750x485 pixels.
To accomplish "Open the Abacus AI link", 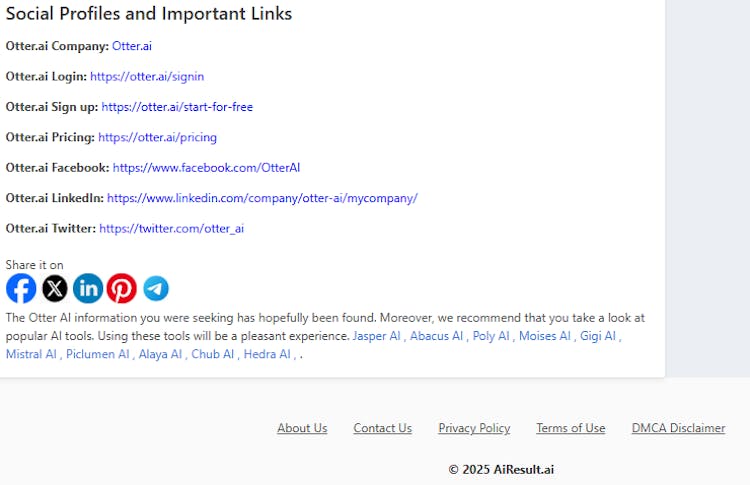I will pyautogui.click(x=437, y=336).
